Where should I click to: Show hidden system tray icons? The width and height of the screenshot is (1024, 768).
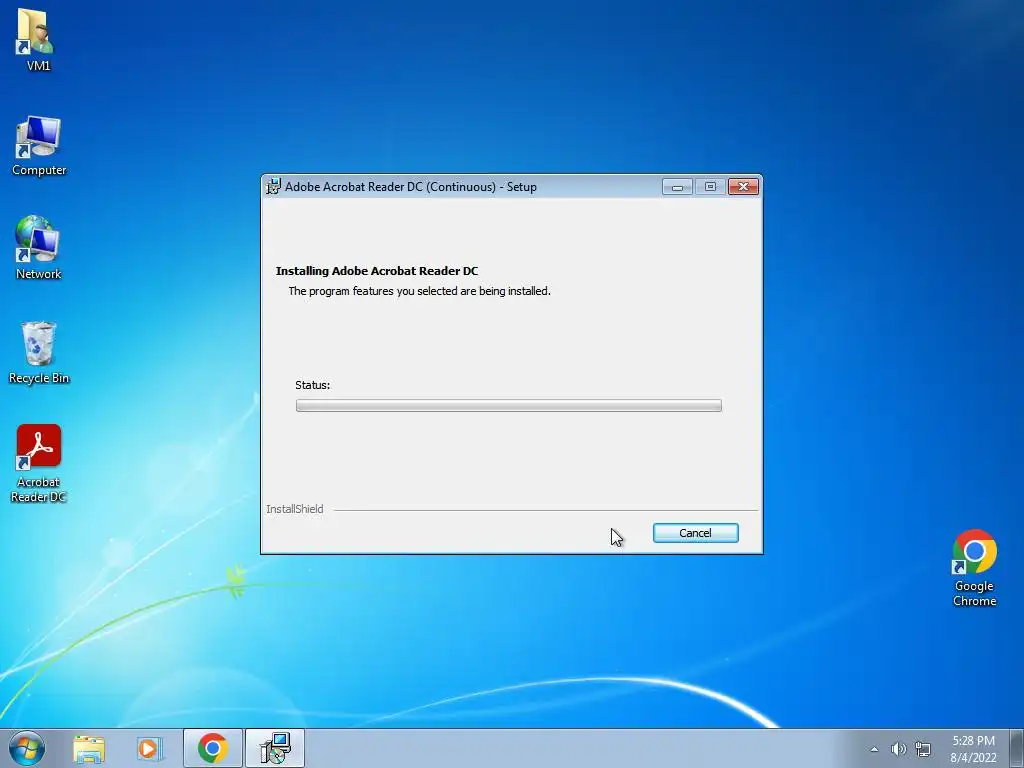coord(874,749)
